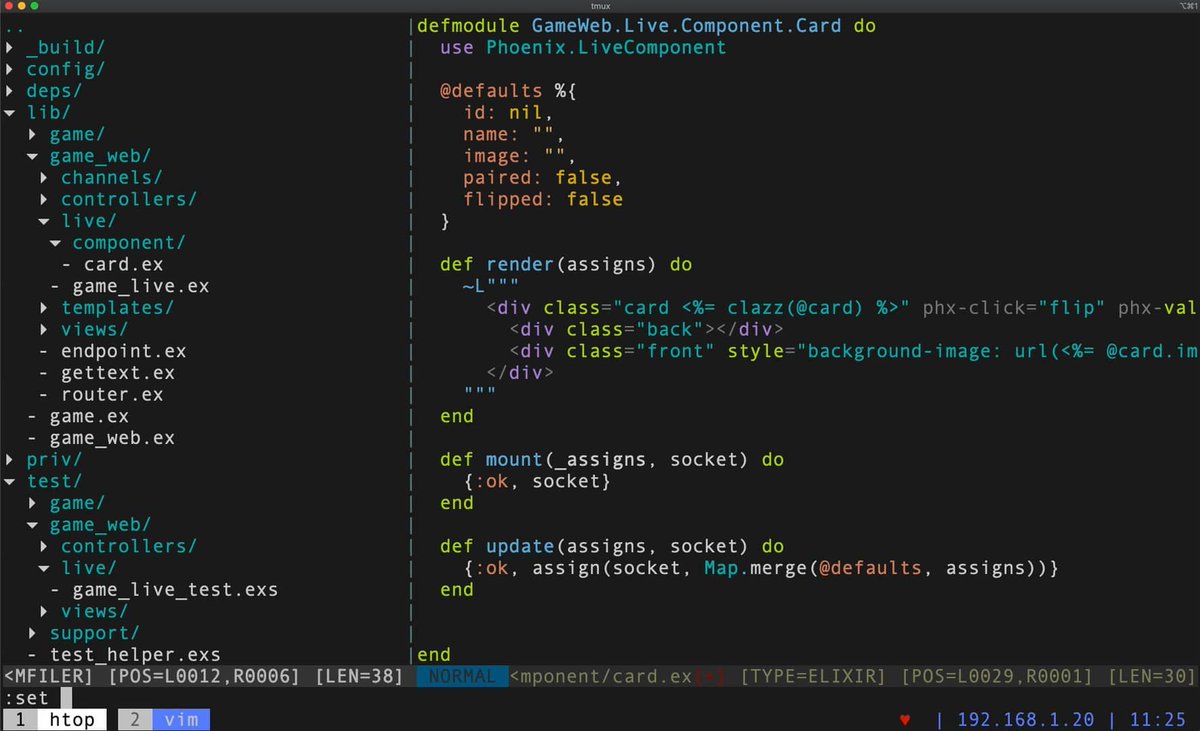Click the '@defaults %{' line
This screenshot has width=1200, height=731.
point(509,91)
